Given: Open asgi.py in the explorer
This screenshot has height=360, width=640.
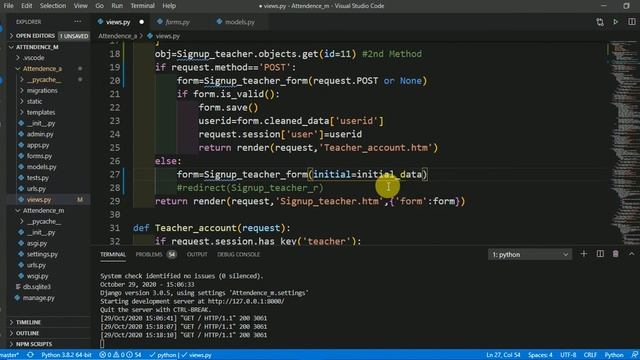Looking at the screenshot, I should click(37, 243).
